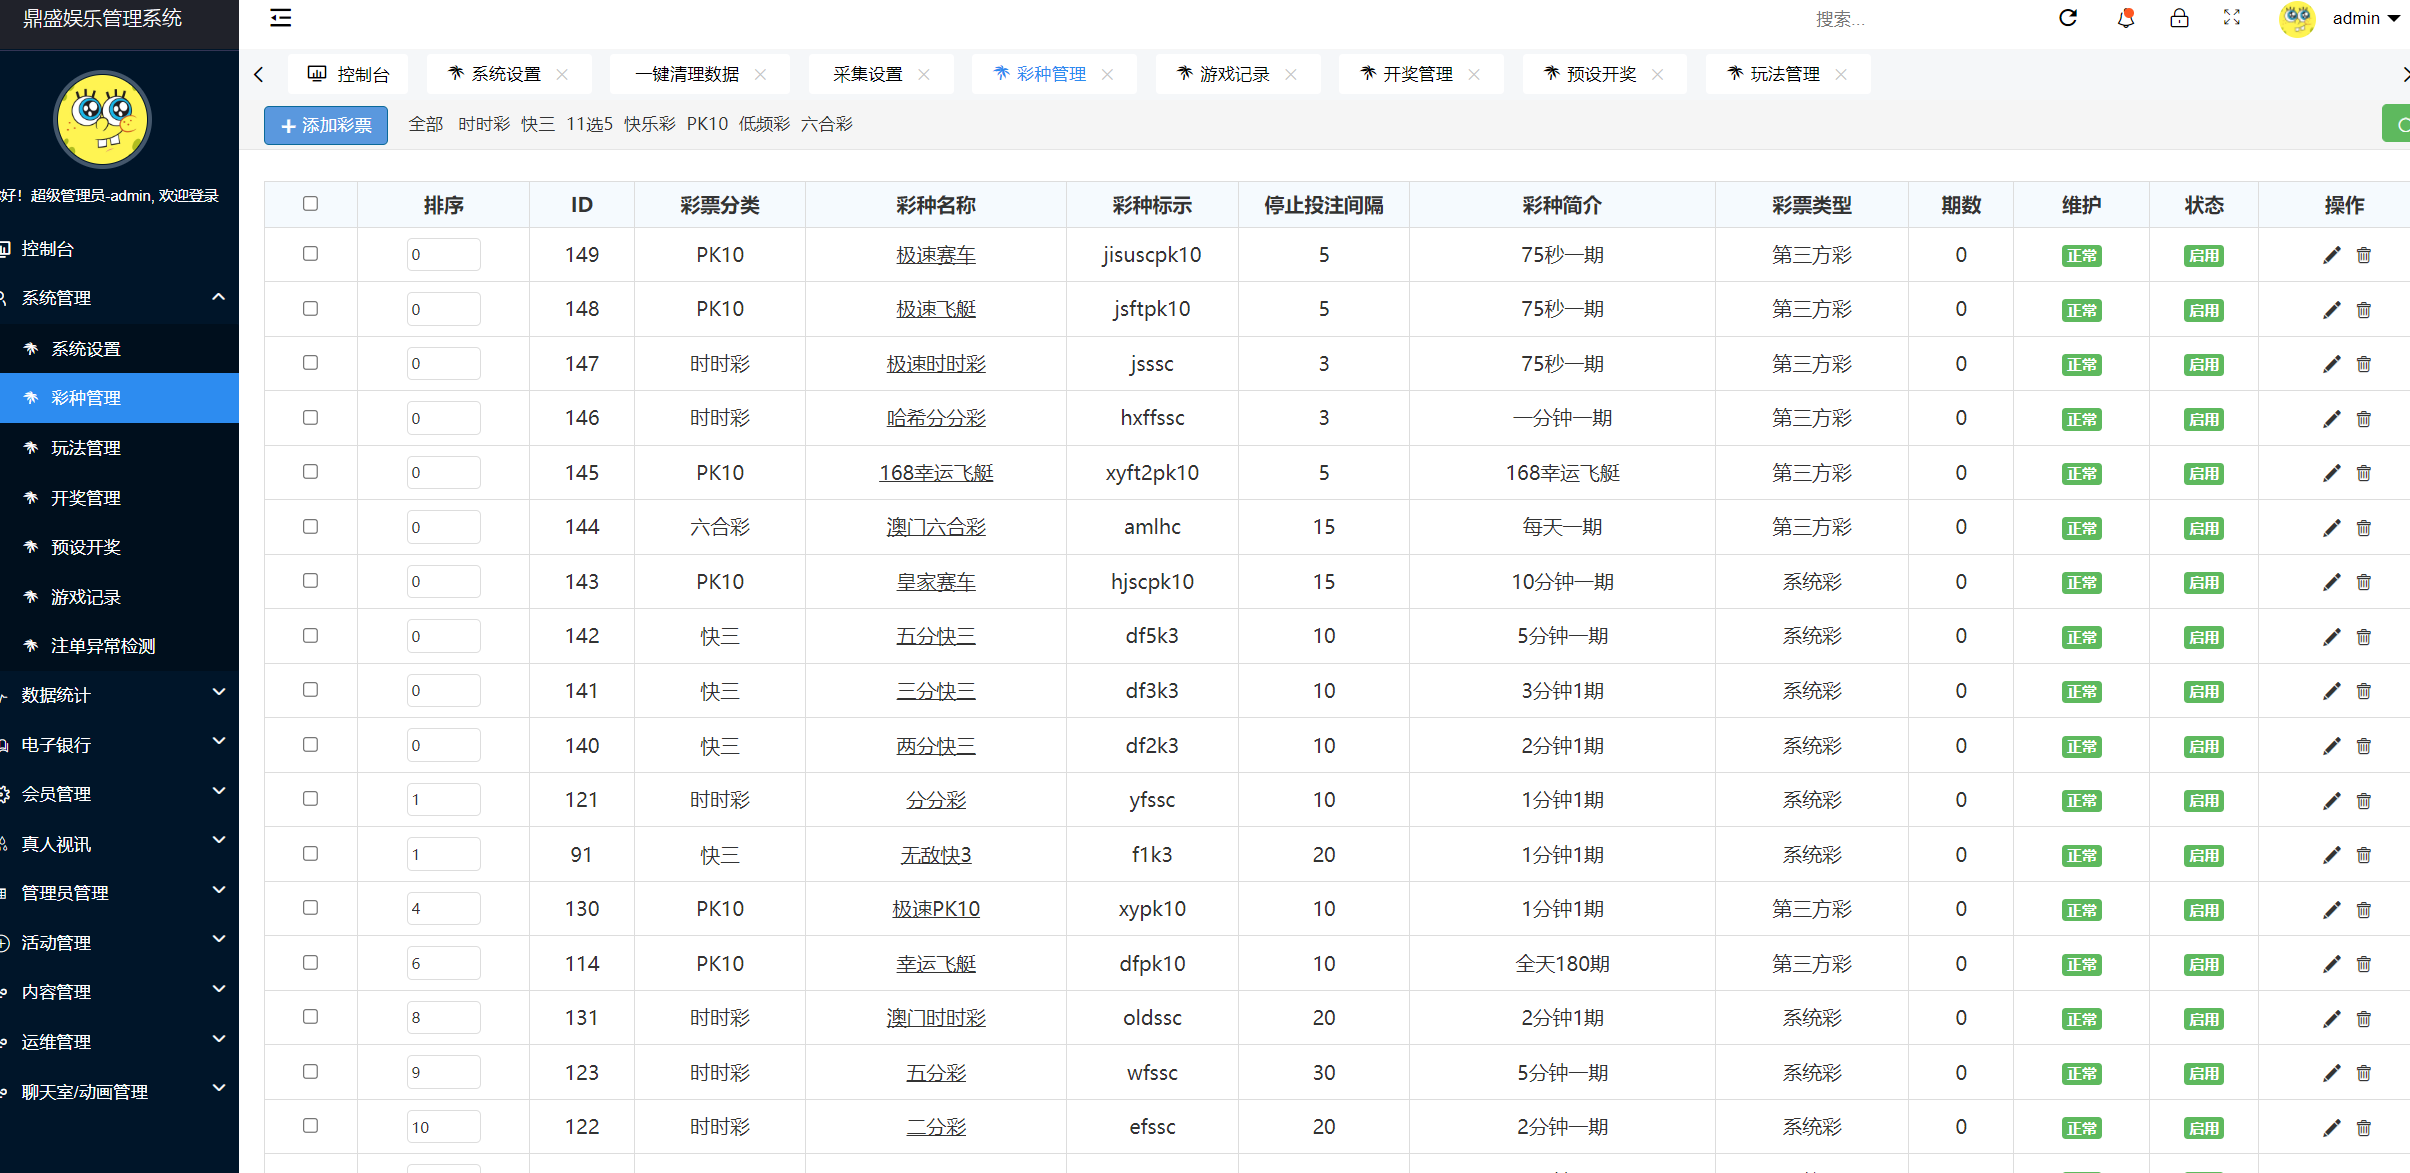Click the 正常 status badge for ID 122

[2082, 1127]
